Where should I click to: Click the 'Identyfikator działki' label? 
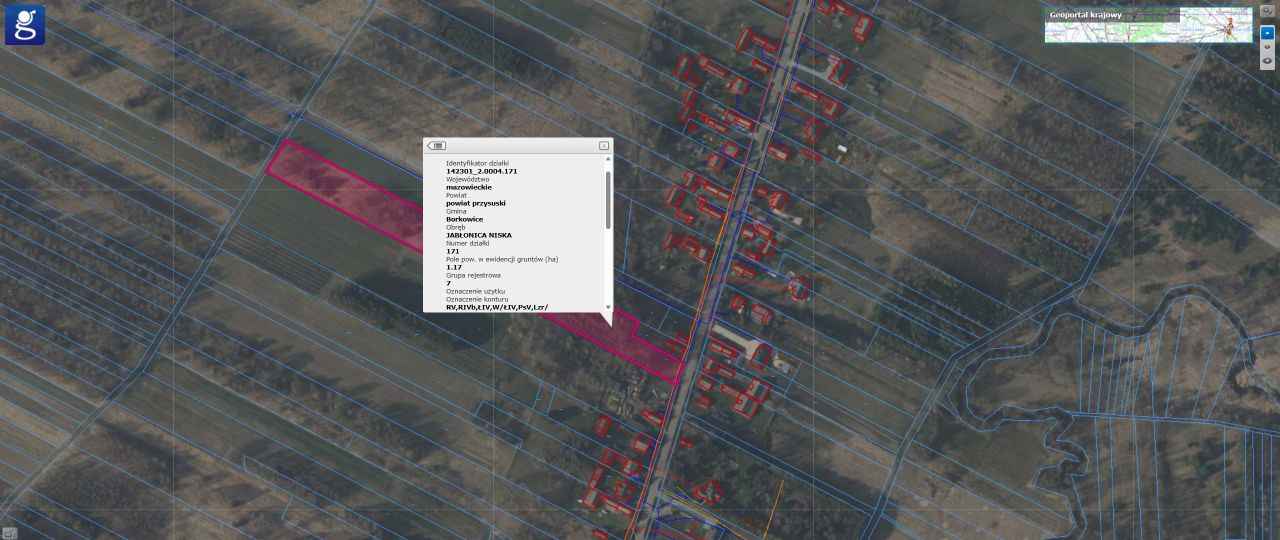tap(477, 162)
